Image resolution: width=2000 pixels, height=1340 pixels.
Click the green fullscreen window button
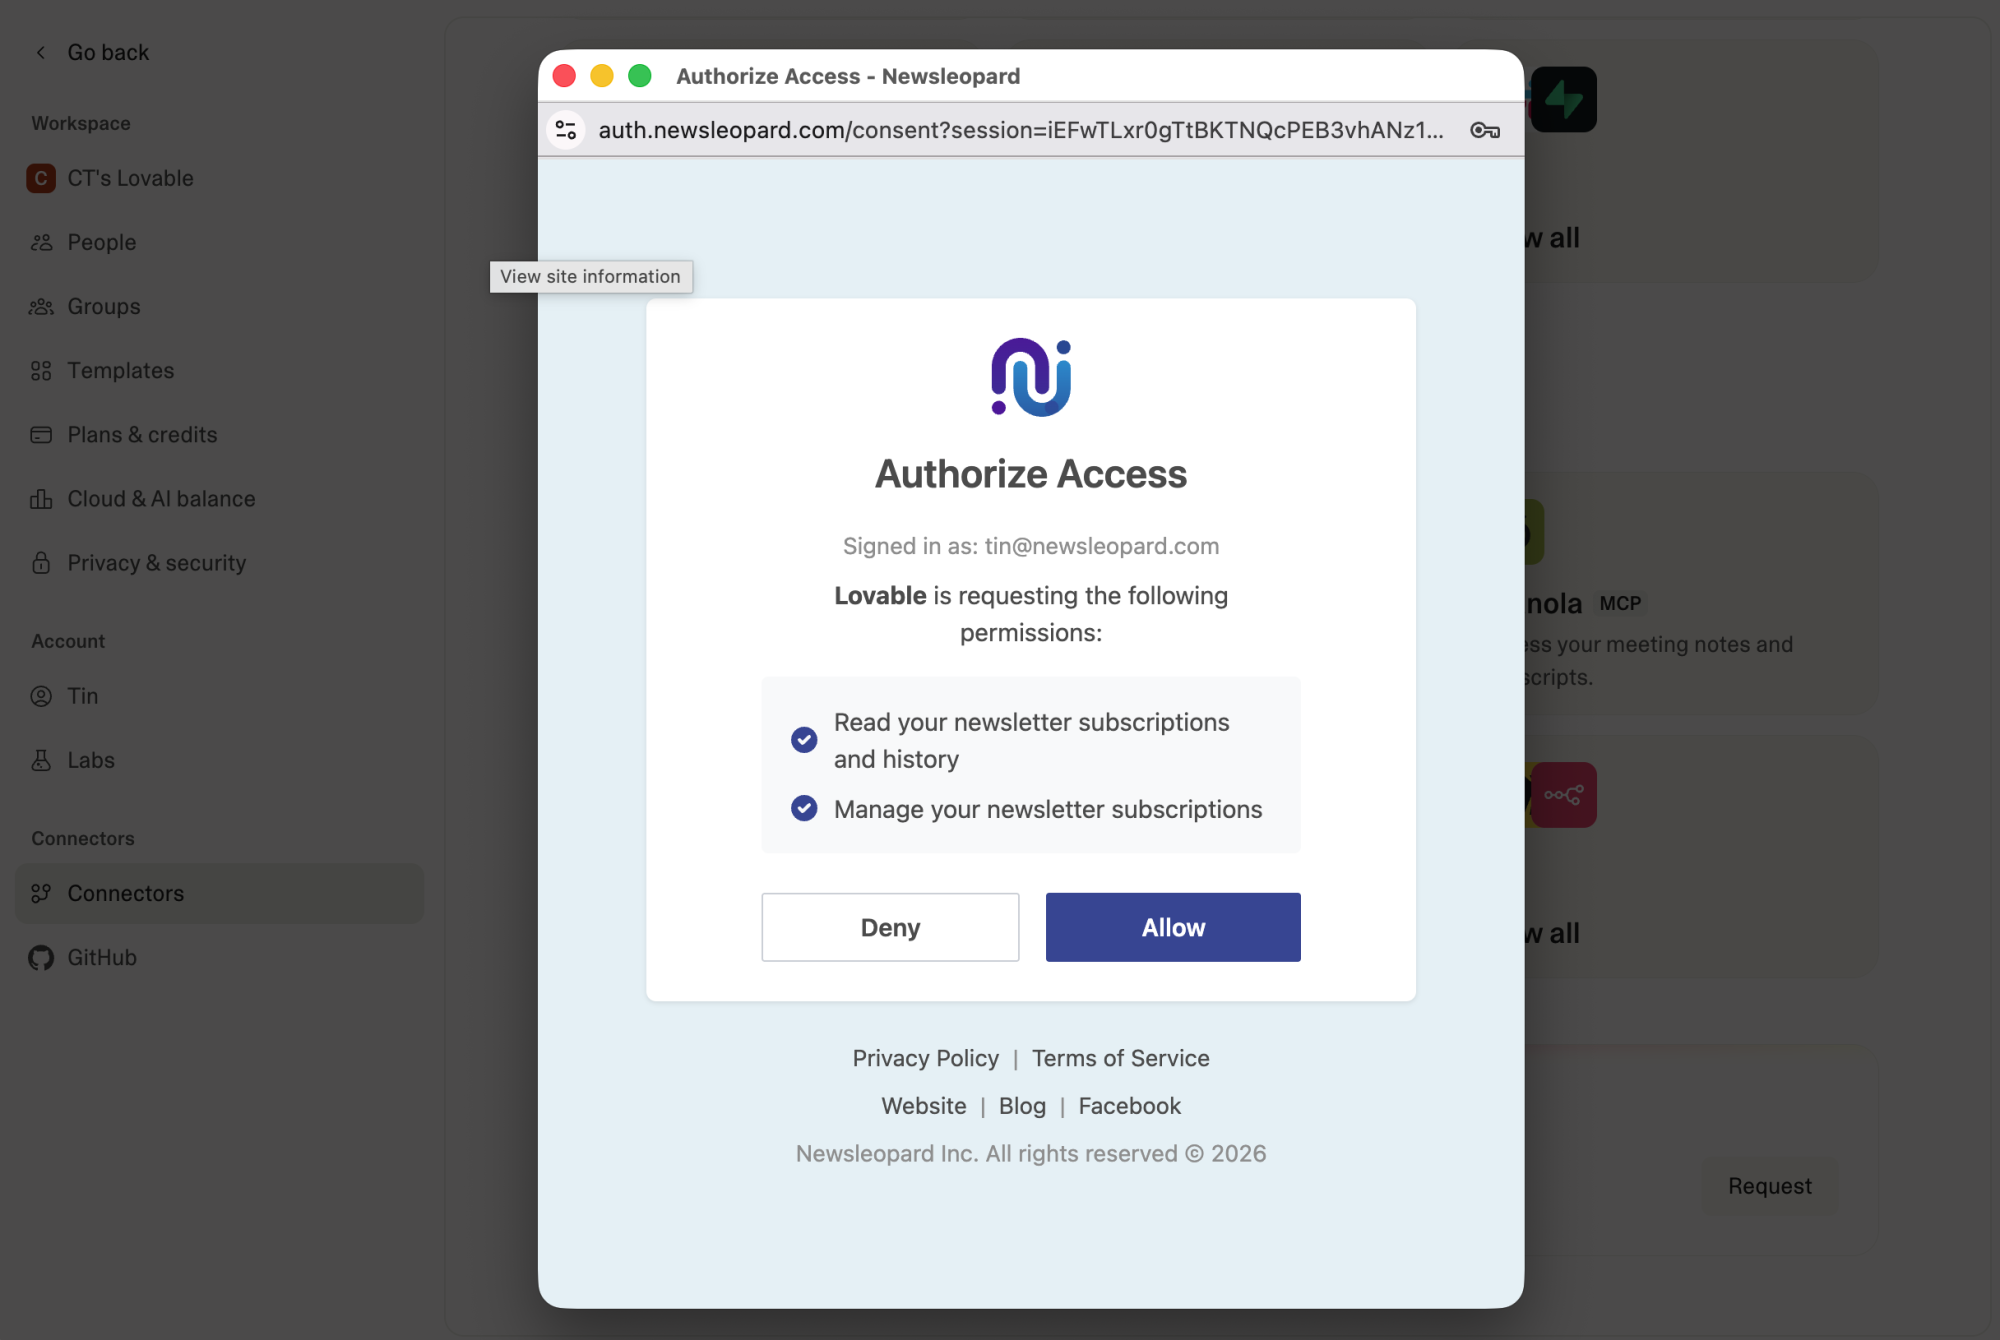point(640,76)
